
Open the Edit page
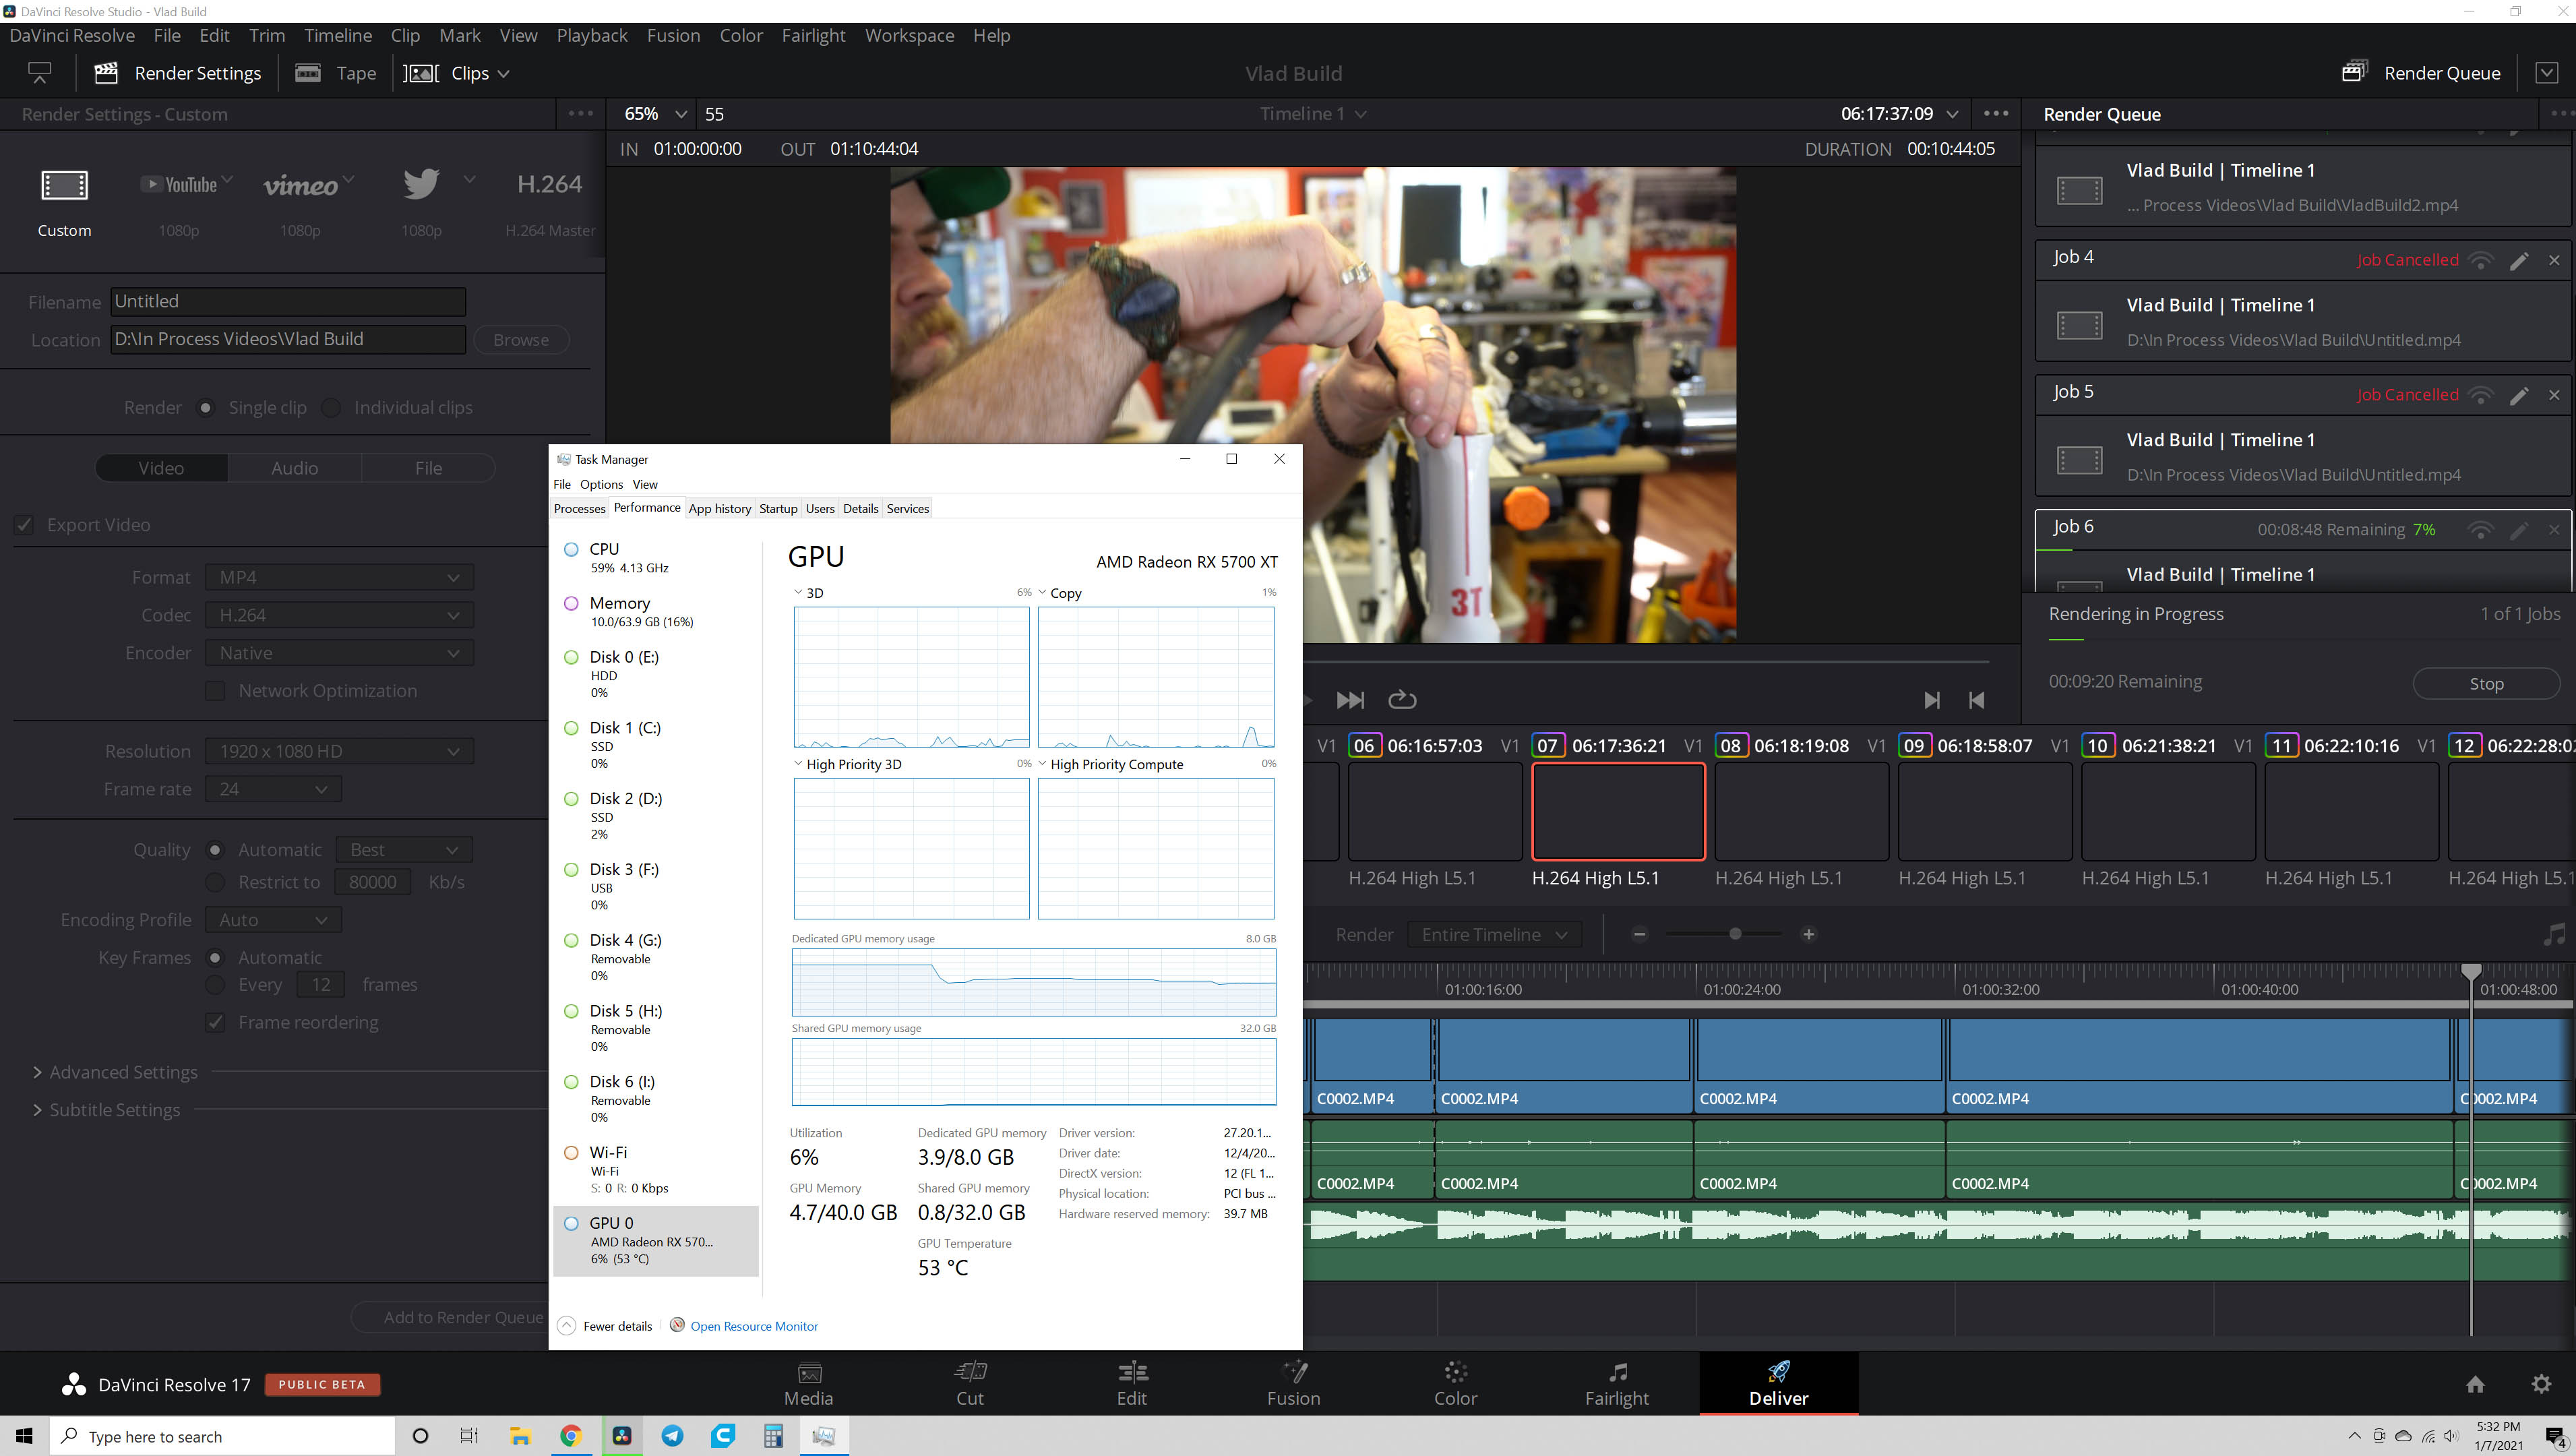click(1132, 1384)
